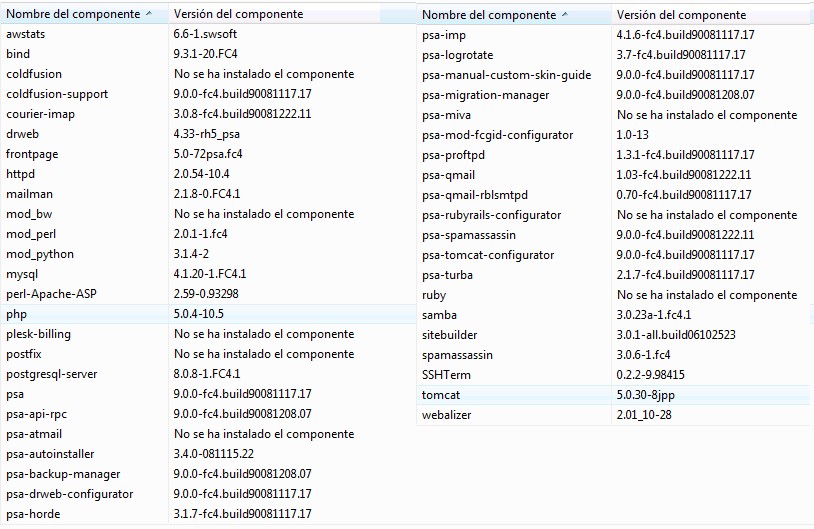Screen dimensions: 814x529
Task: Click version '5.0.30-8jpp' of tomcat
Action: [646, 395]
